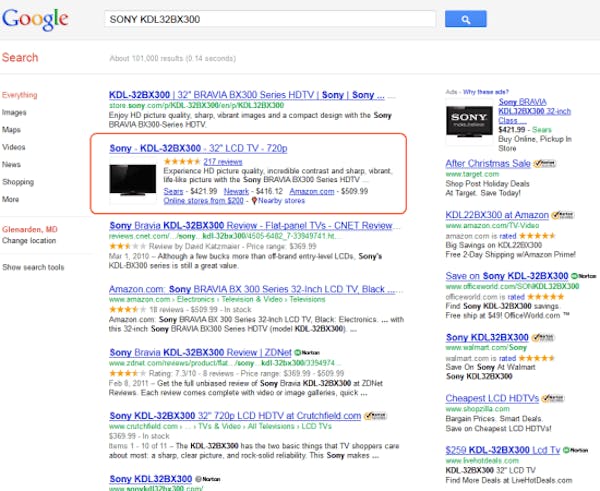Click the star rating in the product result
The width and height of the screenshot is (600, 491).
(181, 160)
